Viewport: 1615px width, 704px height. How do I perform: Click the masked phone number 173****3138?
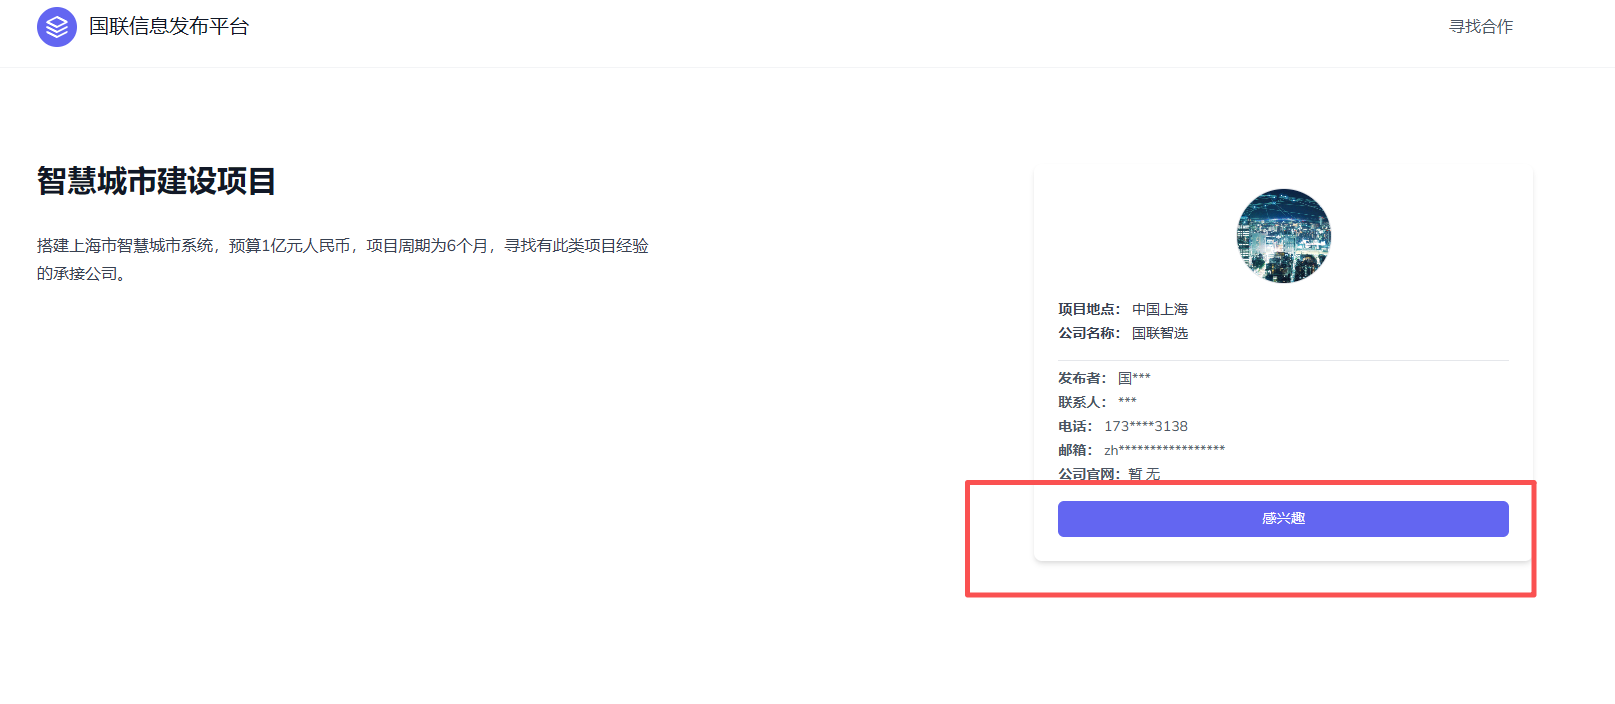[1146, 427]
